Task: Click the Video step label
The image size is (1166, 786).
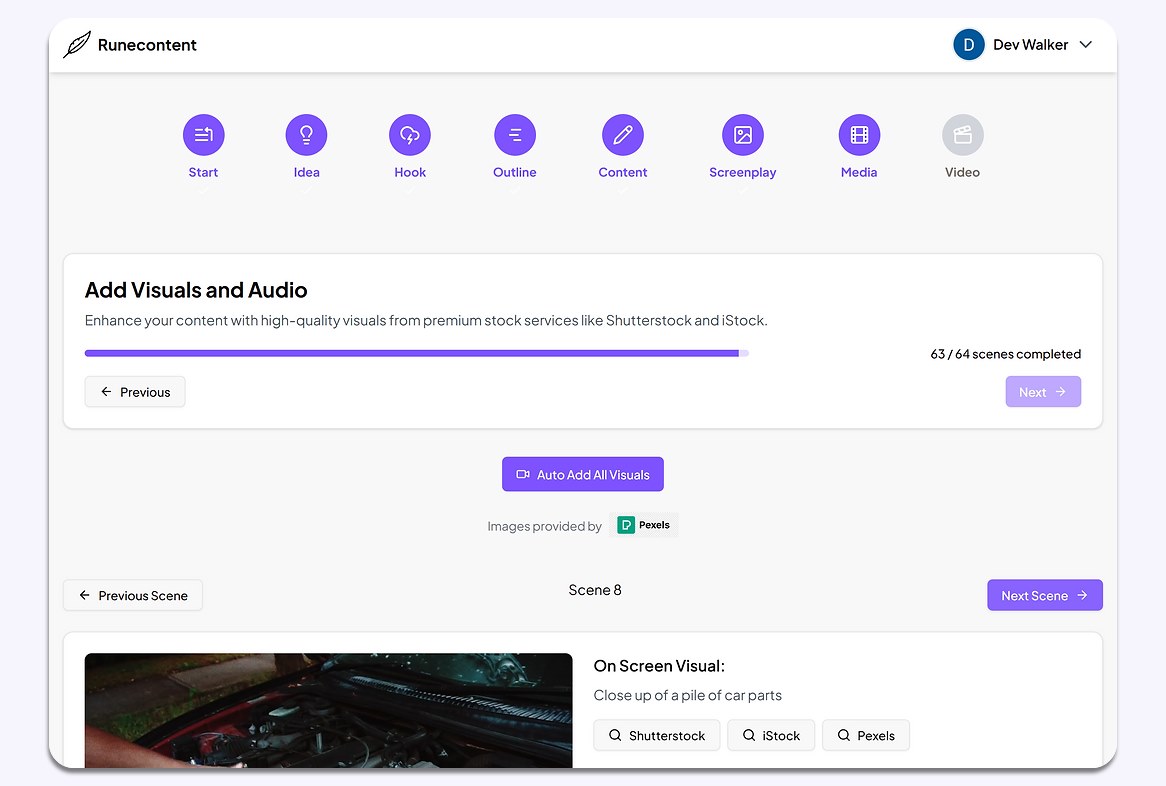Action: pyautogui.click(x=962, y=173)
